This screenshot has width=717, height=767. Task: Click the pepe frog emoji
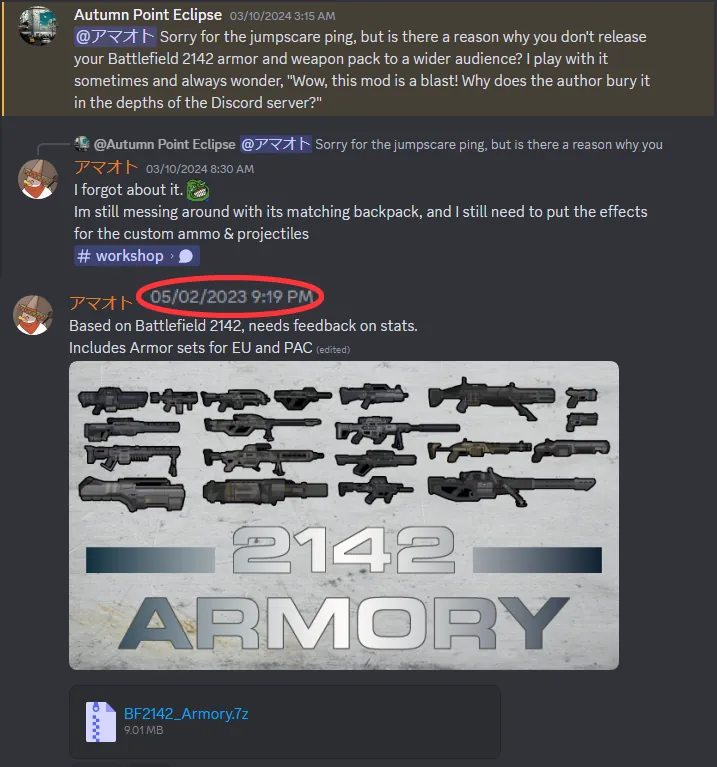pyautogui.click(x=198, y=190)
